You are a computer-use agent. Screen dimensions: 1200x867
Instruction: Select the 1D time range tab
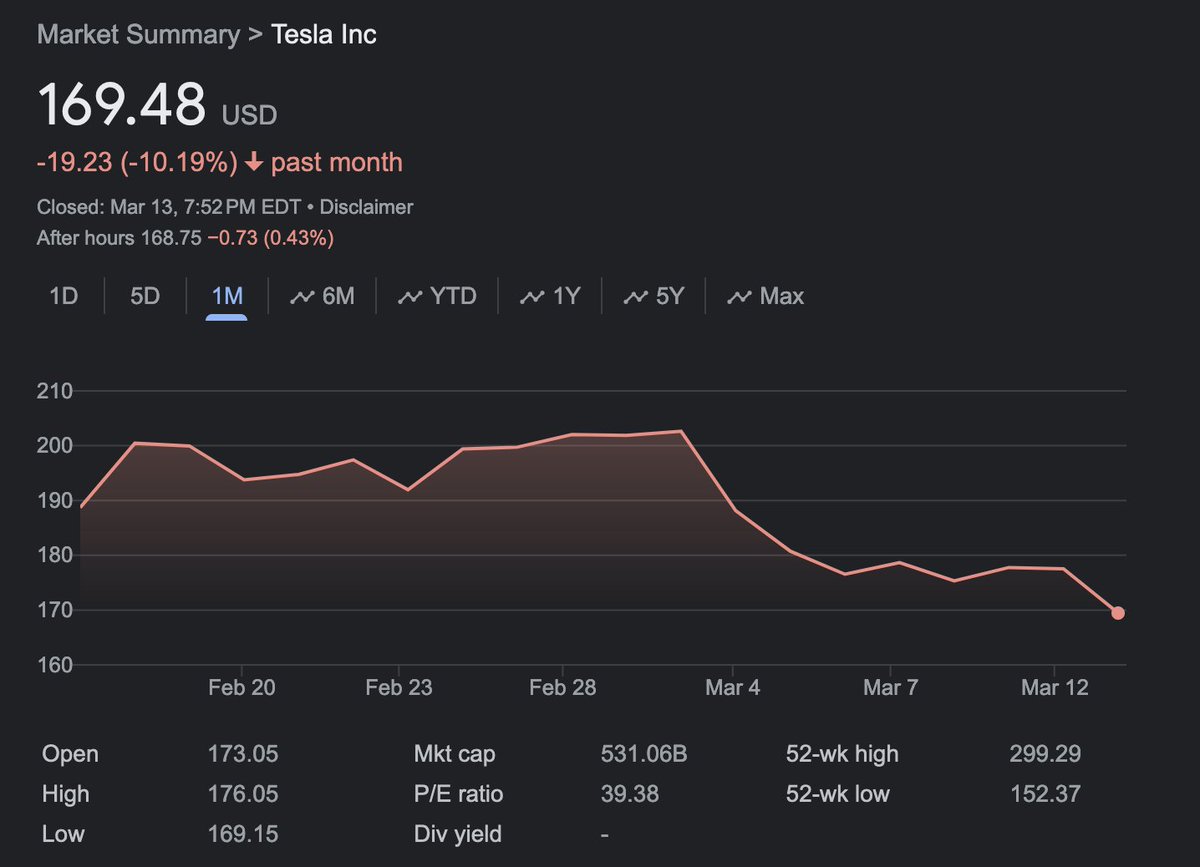pos(63,296)
